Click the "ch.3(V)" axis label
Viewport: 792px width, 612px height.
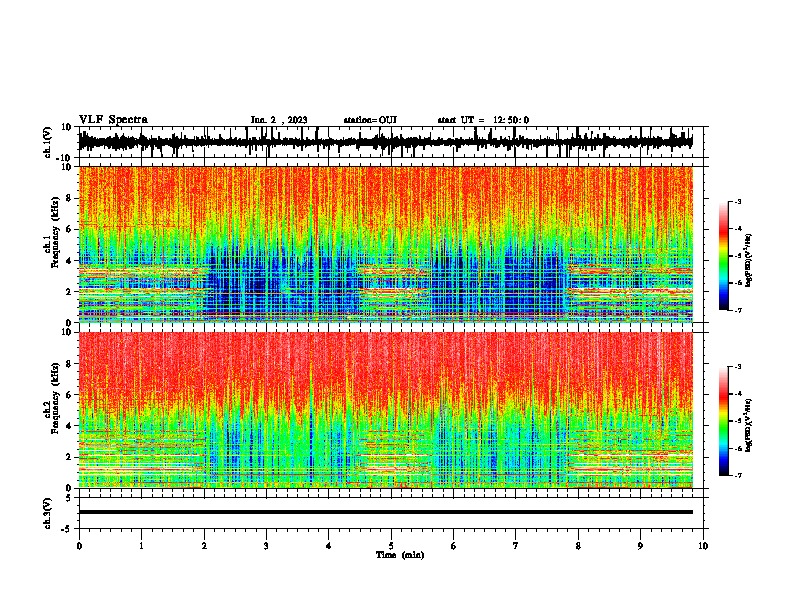tap(48, 513)
